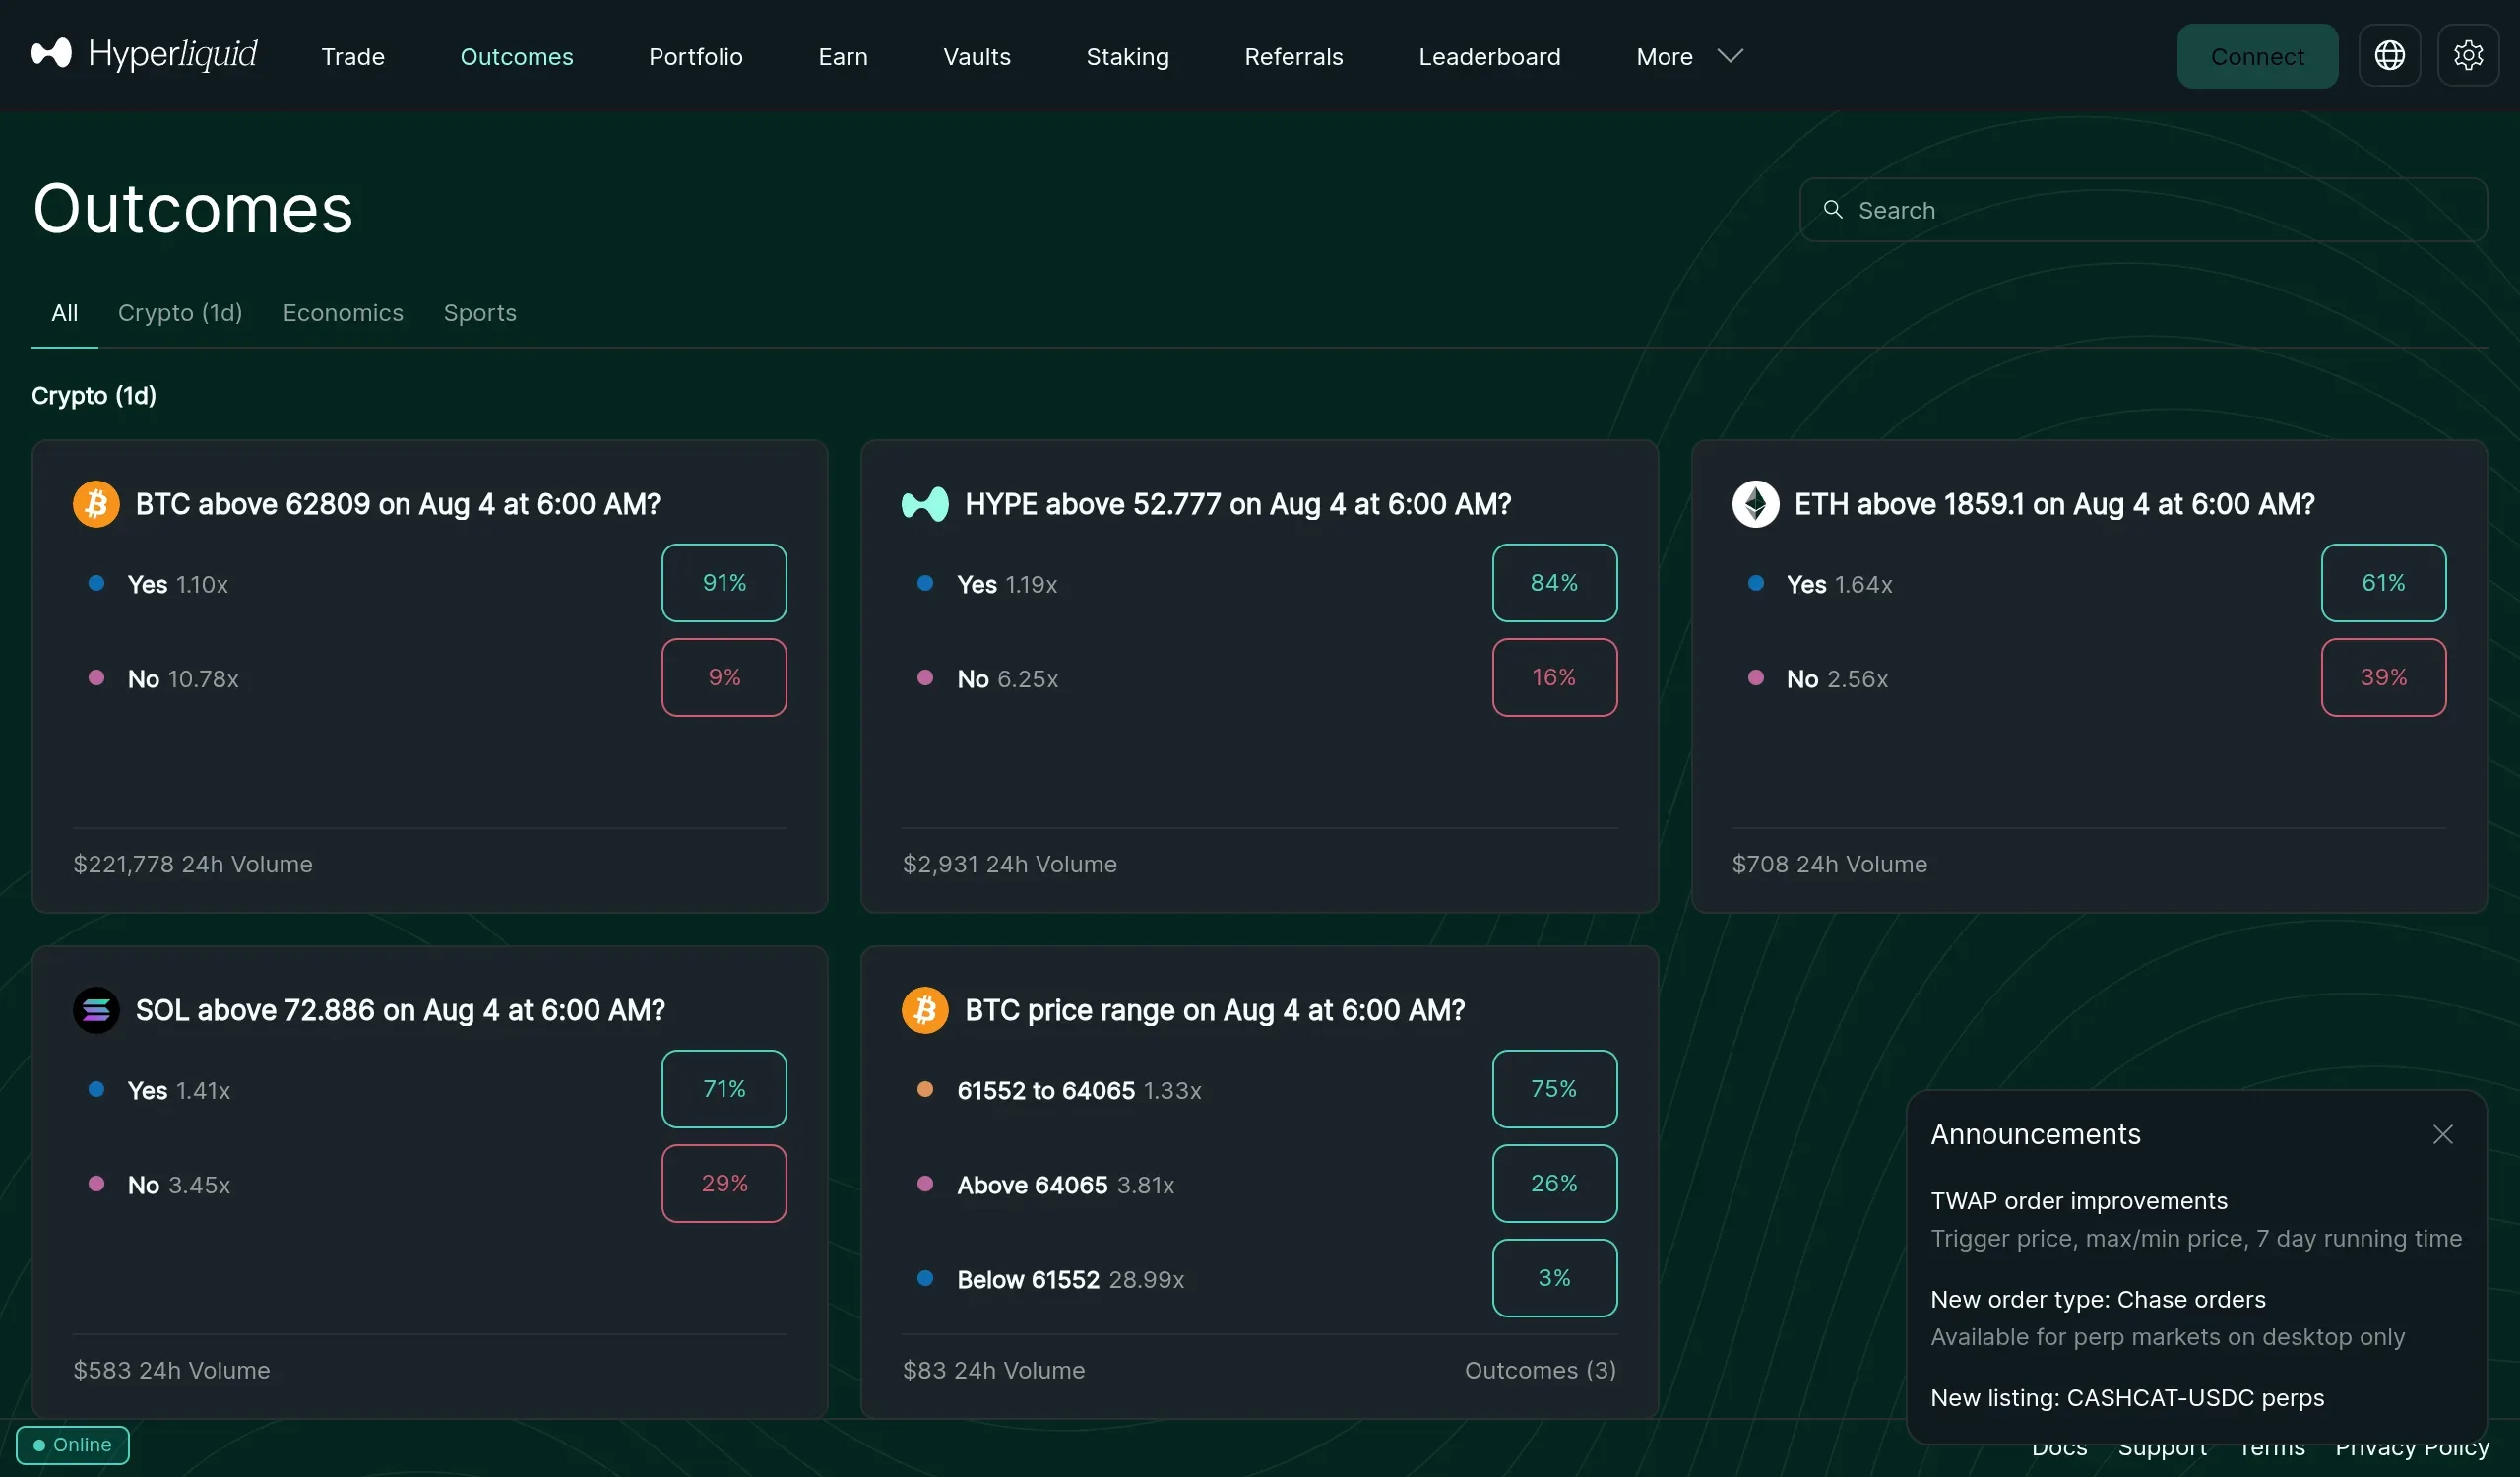Click the $583 24h Volume text
Viewport: 2520px width, 1477px height.
(x=172, y=1370)
